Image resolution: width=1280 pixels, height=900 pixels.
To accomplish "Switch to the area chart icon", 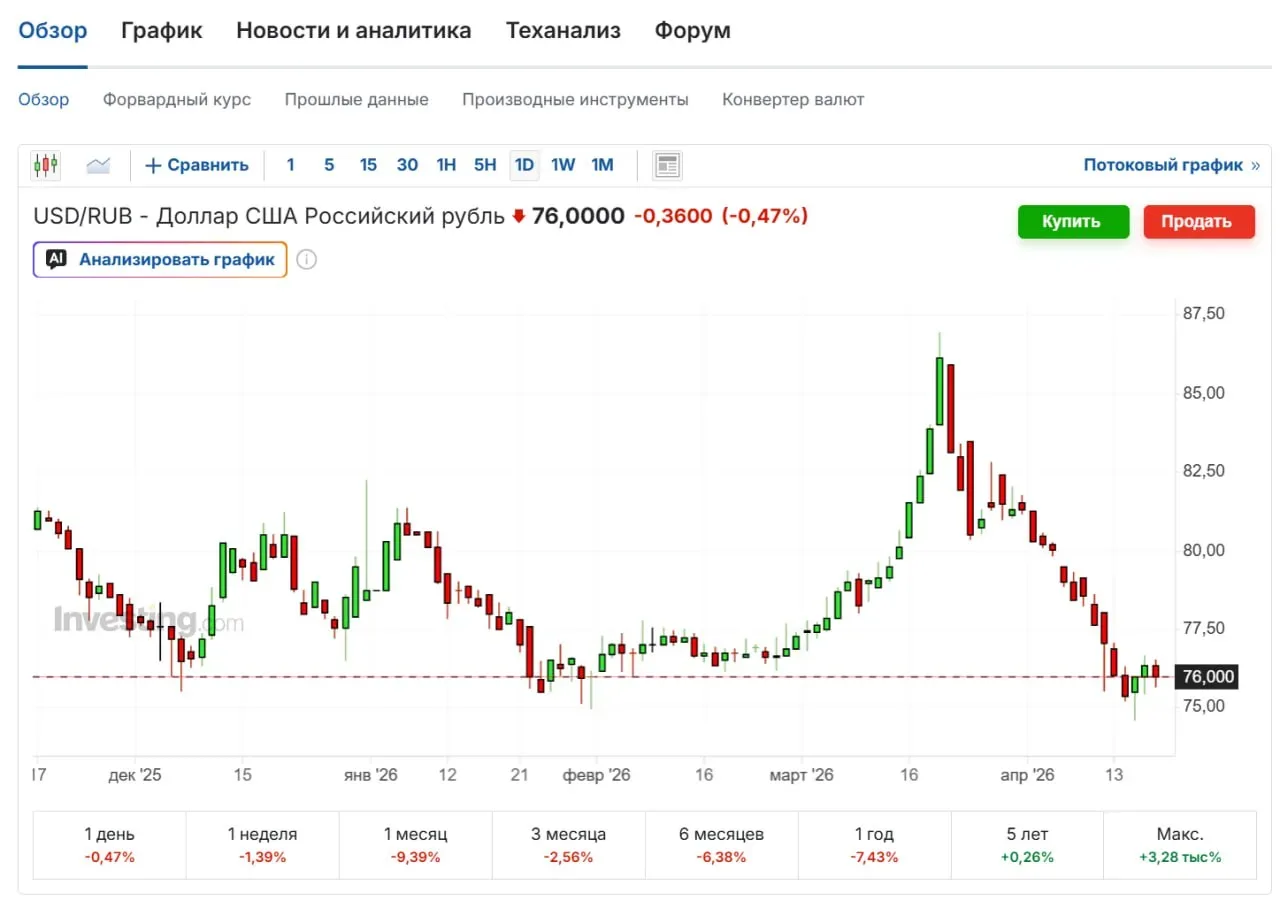I will (x=98, y=165).
